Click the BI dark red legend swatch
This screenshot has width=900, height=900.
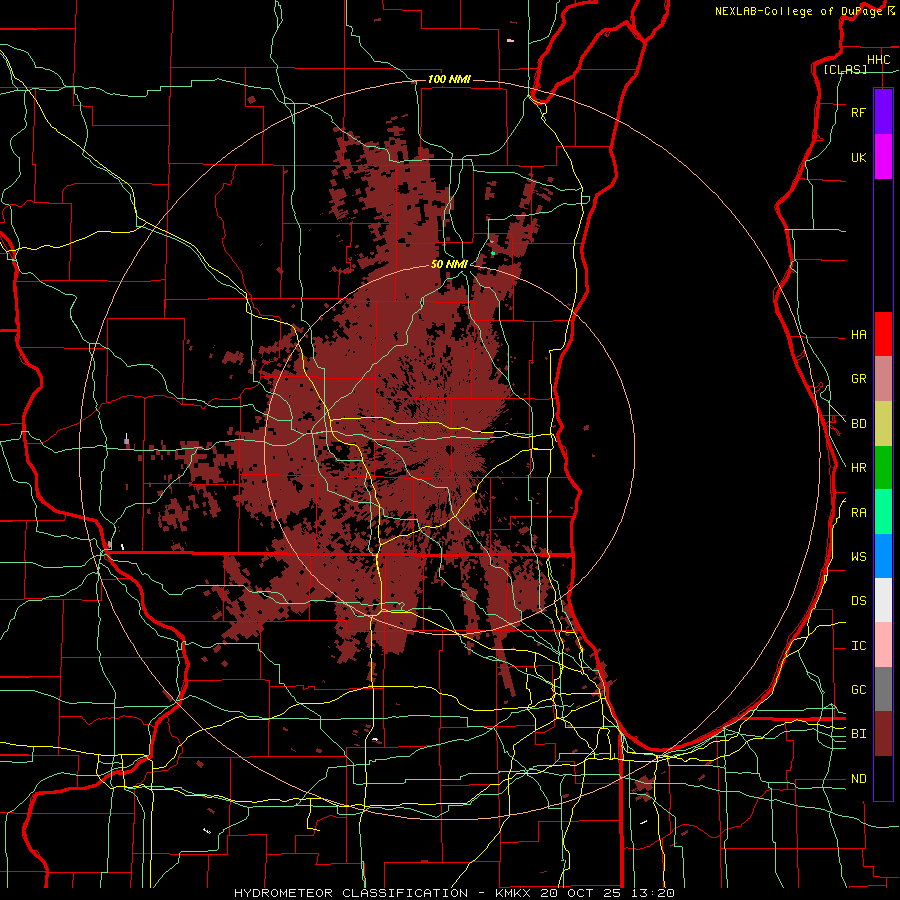[883, 734]
